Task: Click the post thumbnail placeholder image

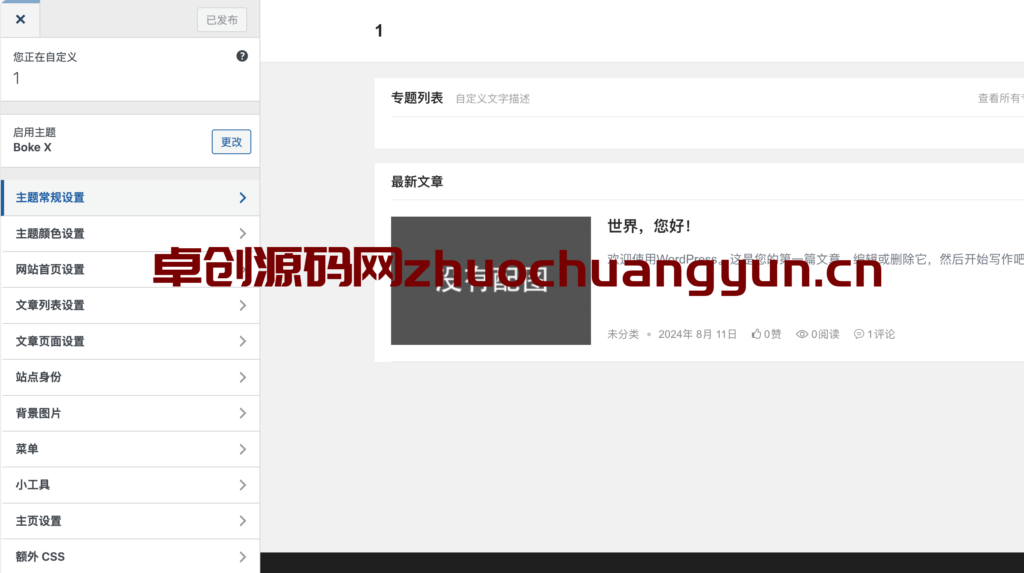Action: [x=491, y=281]
